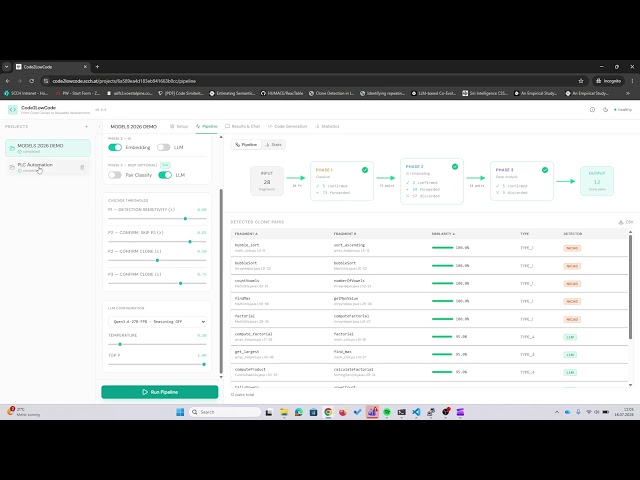The height and width of the screenshot is (480, 640).
Task: Open the LLM model selection dropdown
Action: point(158,322)
